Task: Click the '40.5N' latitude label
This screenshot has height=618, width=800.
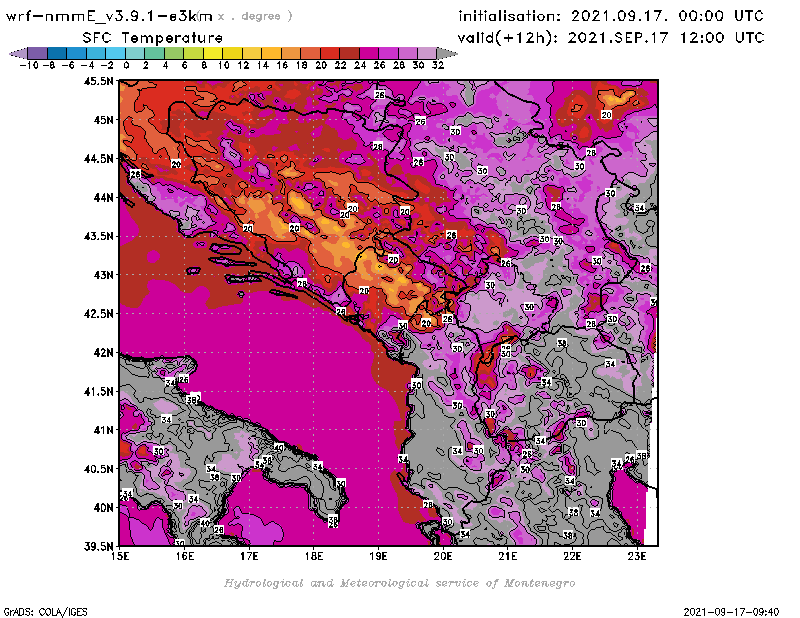Action: tap(98, 469)
